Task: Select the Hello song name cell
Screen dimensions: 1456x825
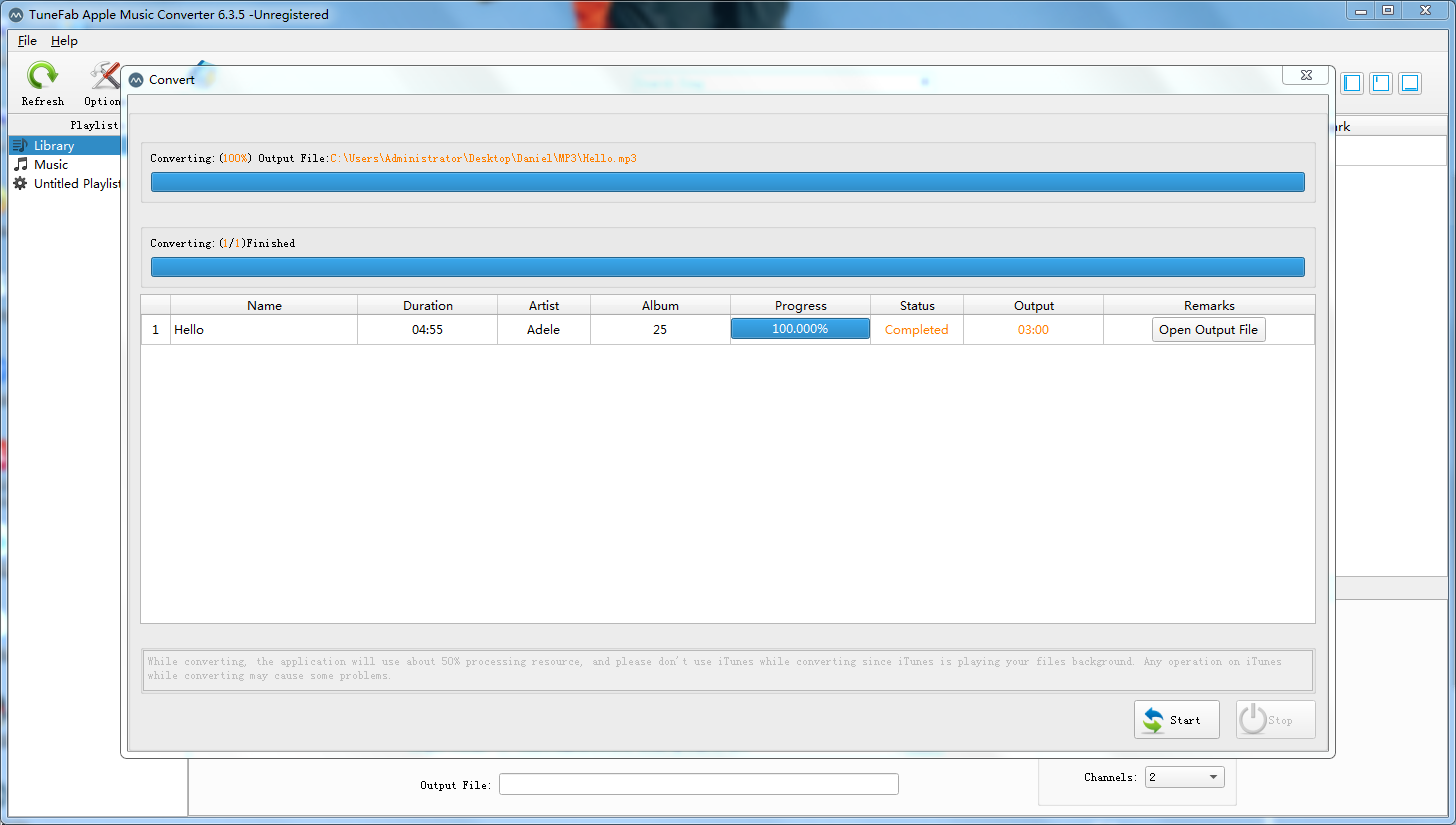Action: (264, 330)
